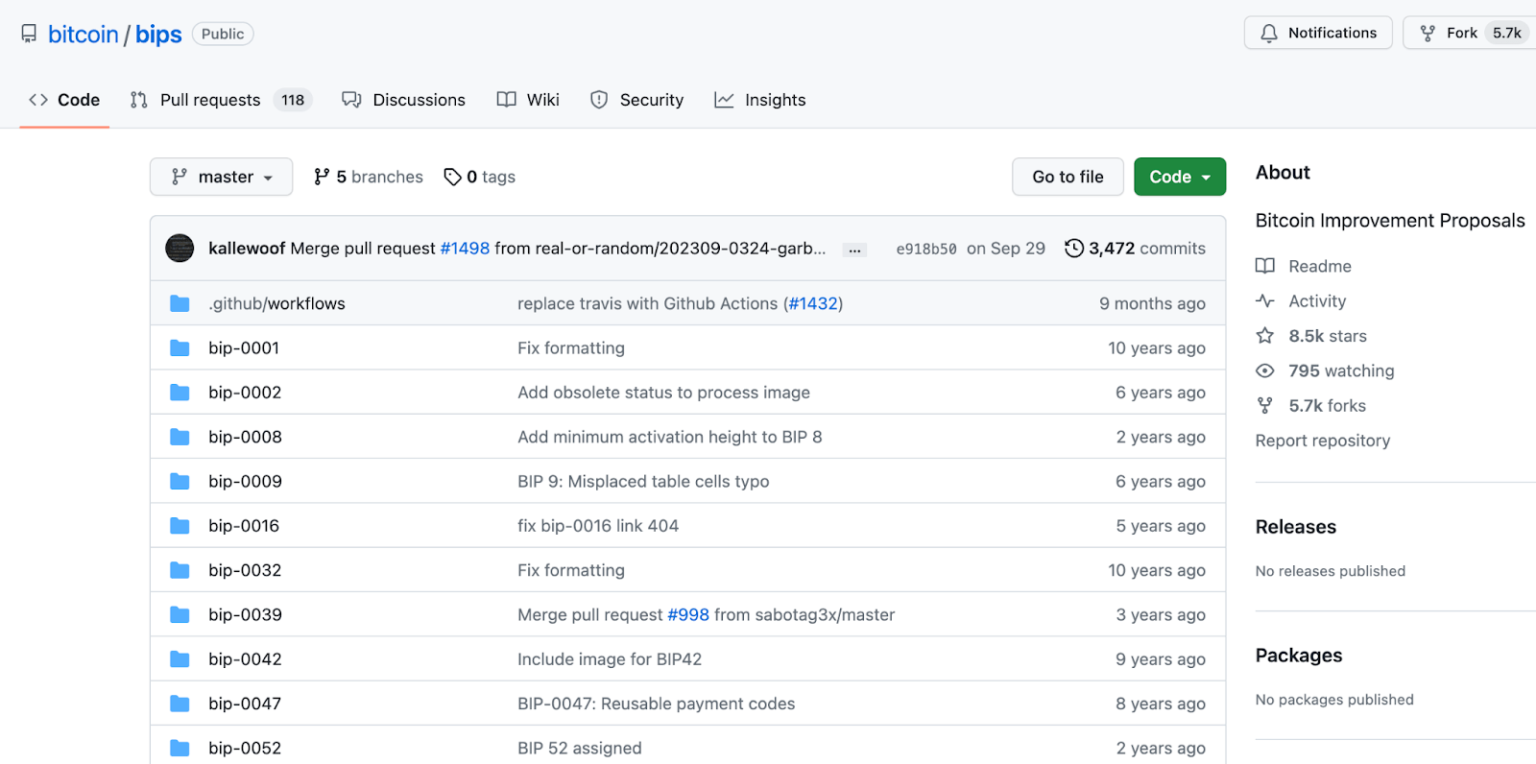This screenshot has width=1536, height=764.
Task: Click the folder icon for bip-0002
Action: pos(180,392)
